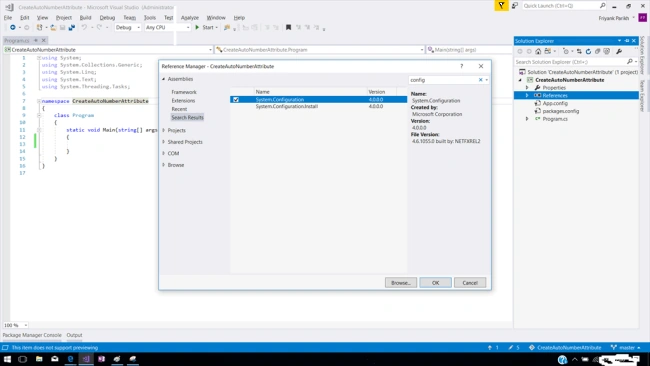Select the Framework assemblies category
Screen dimensions: 650x366
pos(184,92)
